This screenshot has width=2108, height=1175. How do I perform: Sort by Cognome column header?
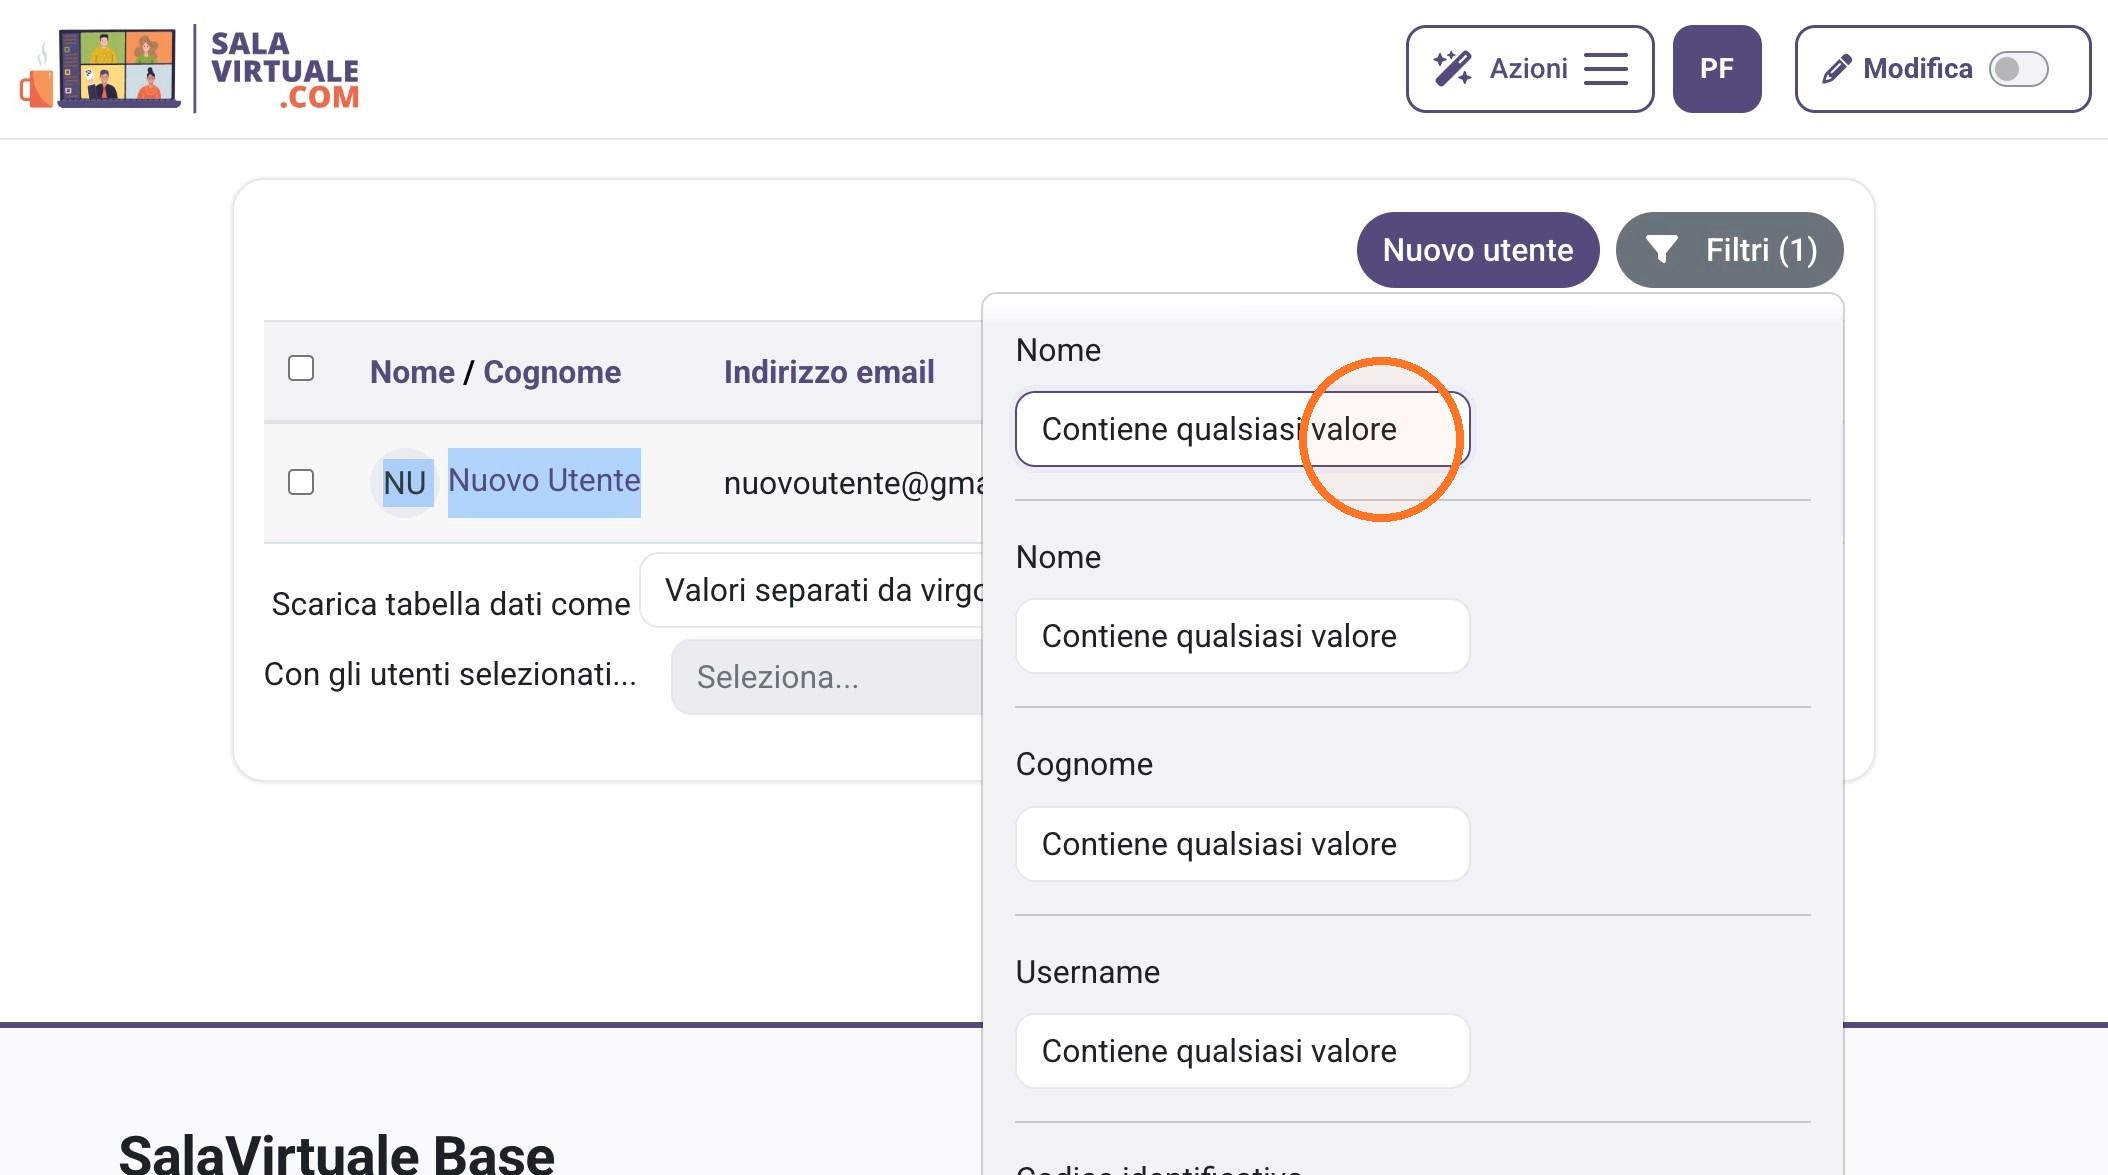point(552,372)
